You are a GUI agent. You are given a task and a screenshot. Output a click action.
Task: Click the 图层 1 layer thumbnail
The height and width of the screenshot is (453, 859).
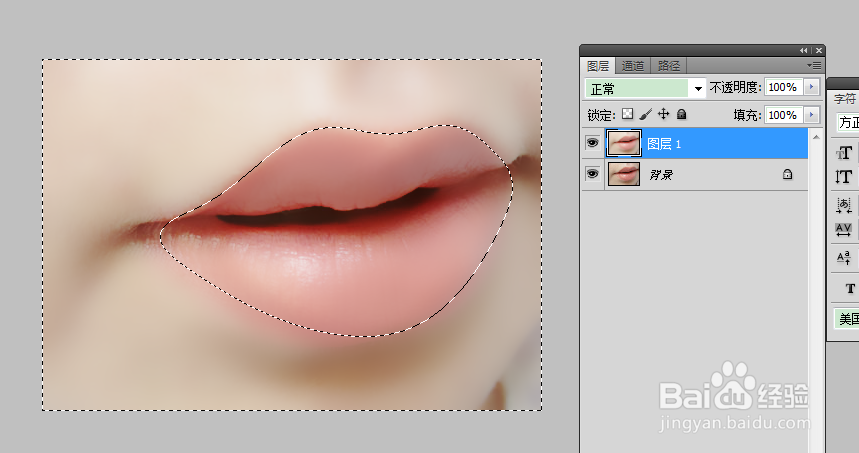coord(623,144)
